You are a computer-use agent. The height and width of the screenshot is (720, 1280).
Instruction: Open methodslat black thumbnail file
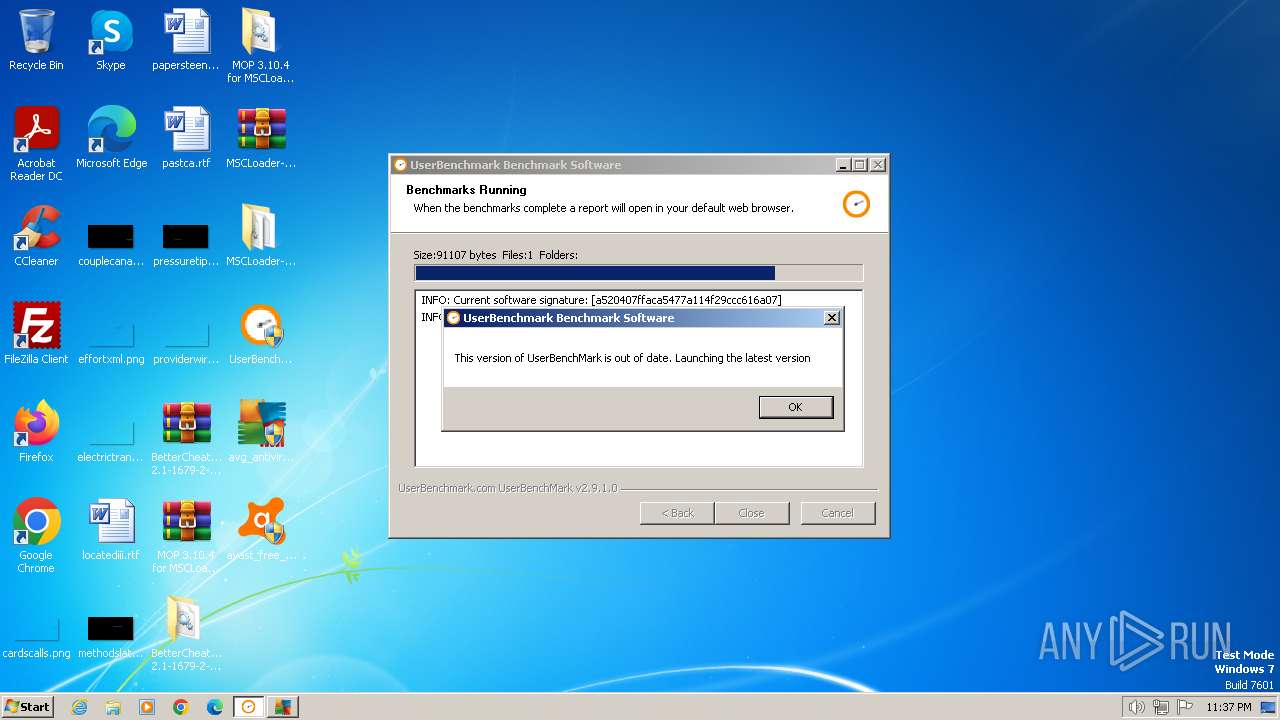111,637
